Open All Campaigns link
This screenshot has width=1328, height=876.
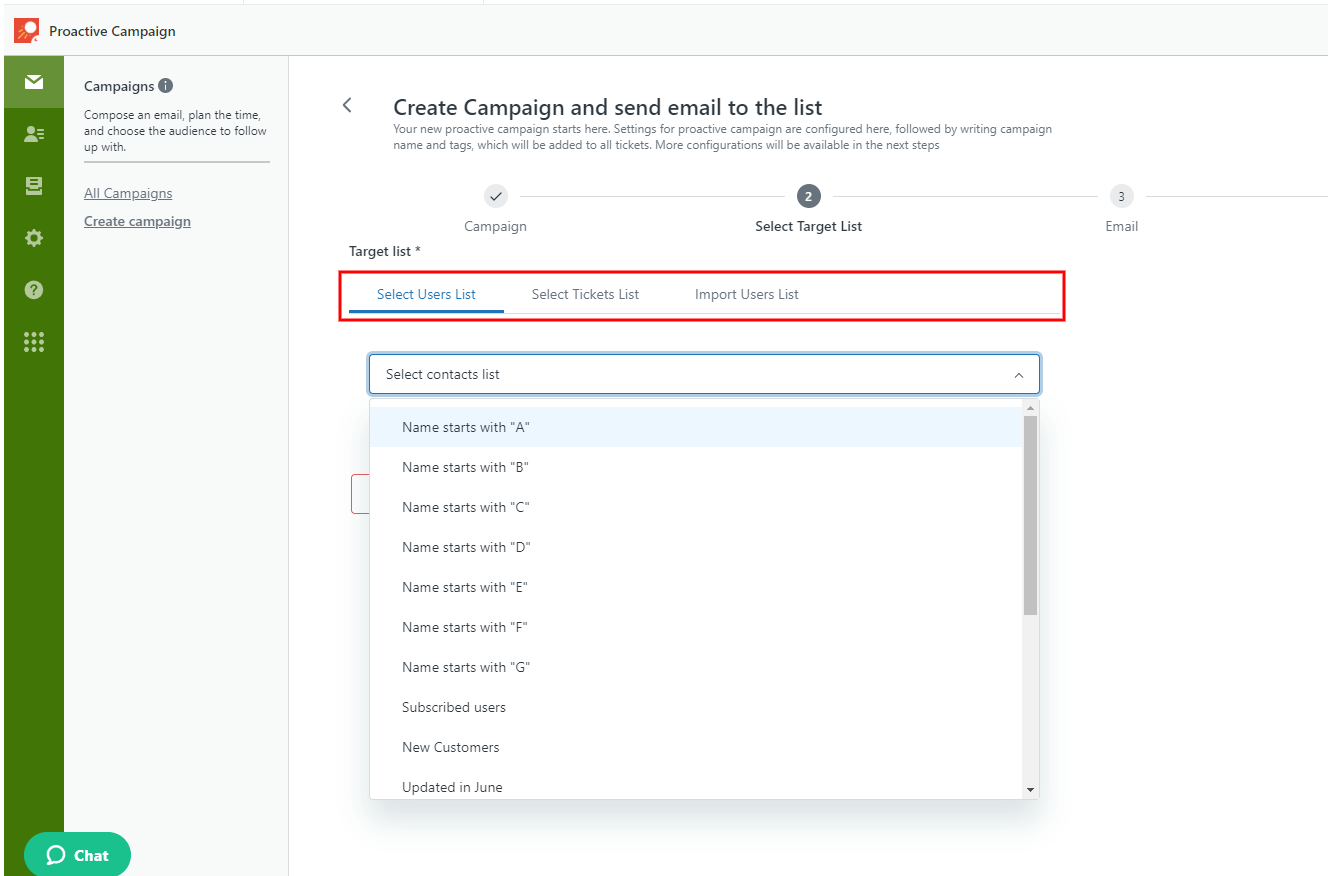tap(128, 193)
